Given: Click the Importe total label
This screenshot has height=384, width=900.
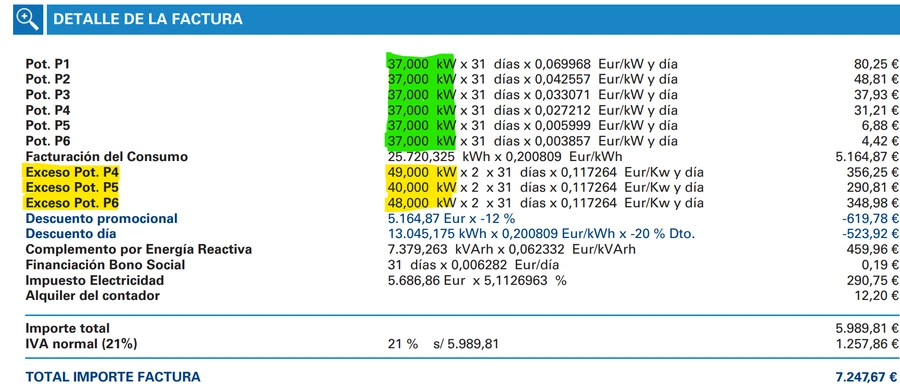Looking at the screenshot, I should pyautogui.click(x=67, y=329).
